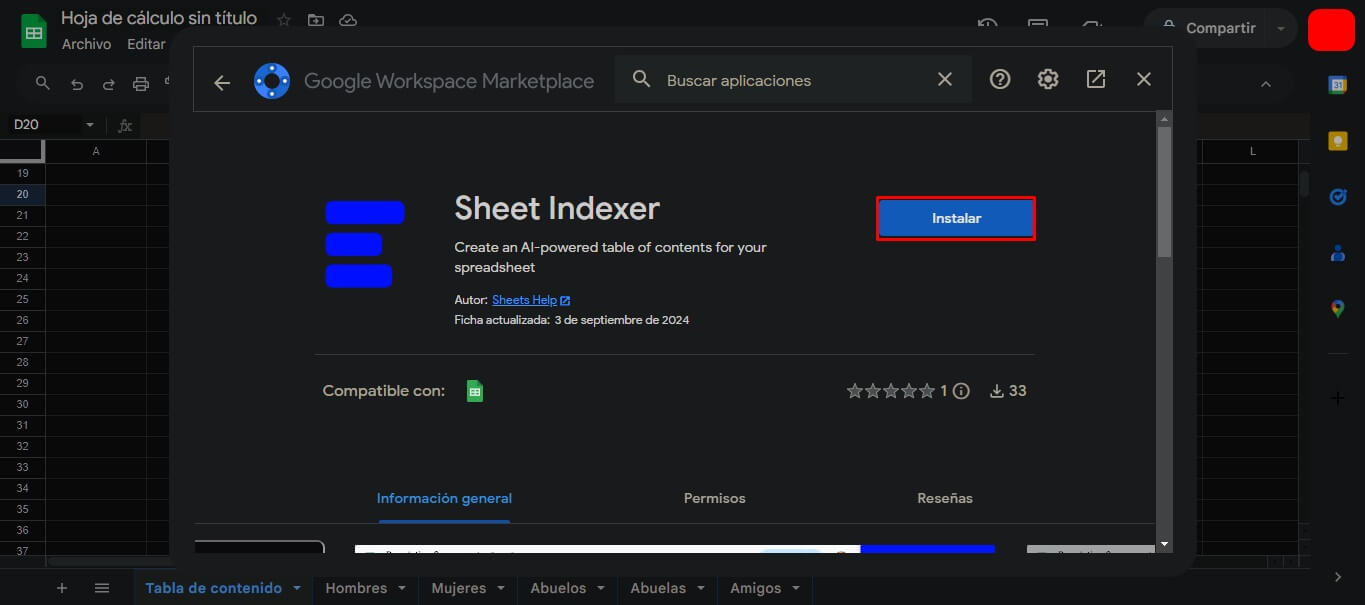View the cloud save status
Viewport: 1365px width, 605px height.
(348, 20)
